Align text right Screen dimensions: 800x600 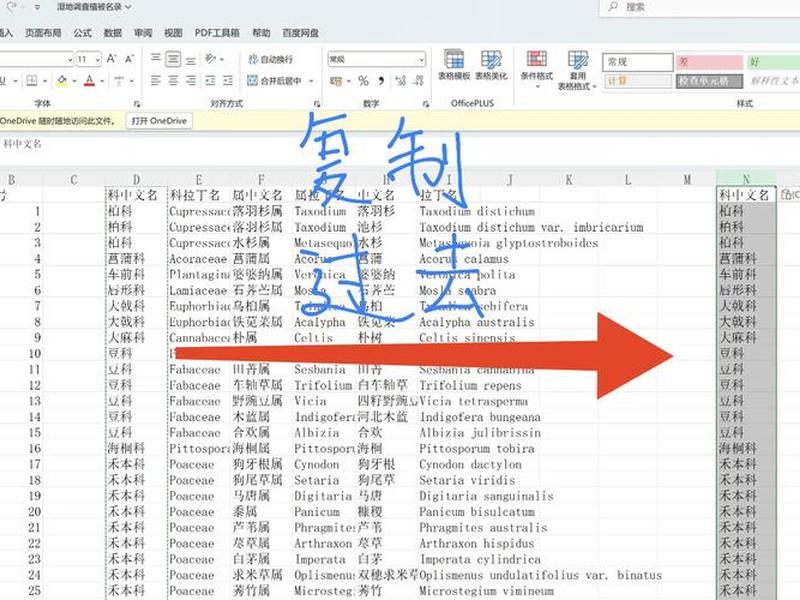point(191,81)
